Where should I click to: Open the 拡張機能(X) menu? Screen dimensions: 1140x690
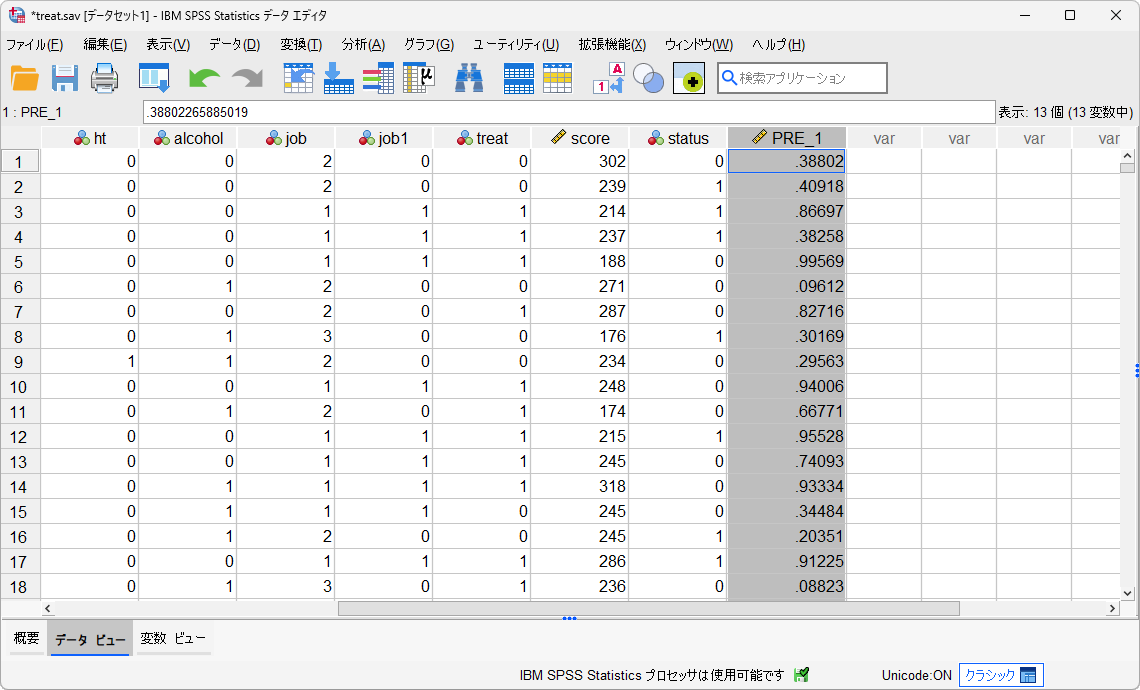[x=612, y=45]
